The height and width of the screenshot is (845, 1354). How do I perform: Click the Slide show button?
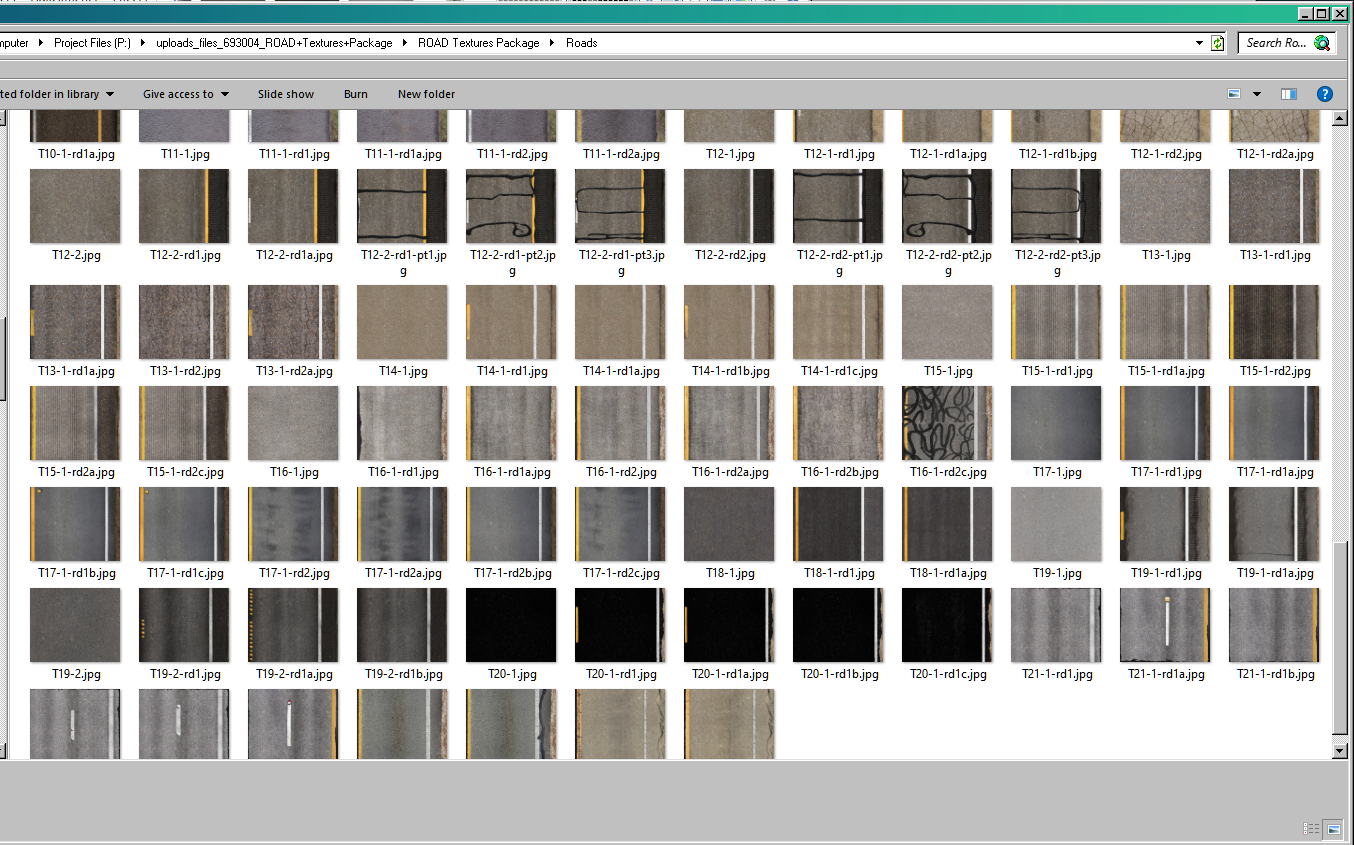(286, 94)
